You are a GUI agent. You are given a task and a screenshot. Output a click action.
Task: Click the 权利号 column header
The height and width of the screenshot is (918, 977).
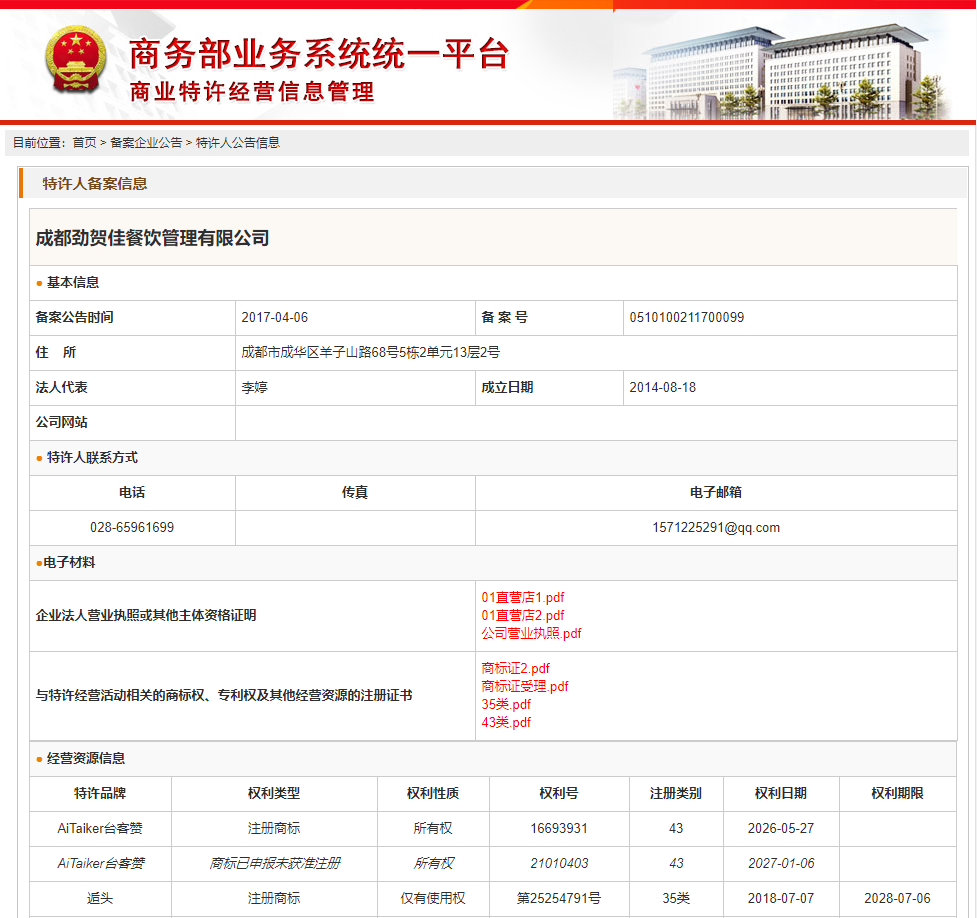coord(559,793)
